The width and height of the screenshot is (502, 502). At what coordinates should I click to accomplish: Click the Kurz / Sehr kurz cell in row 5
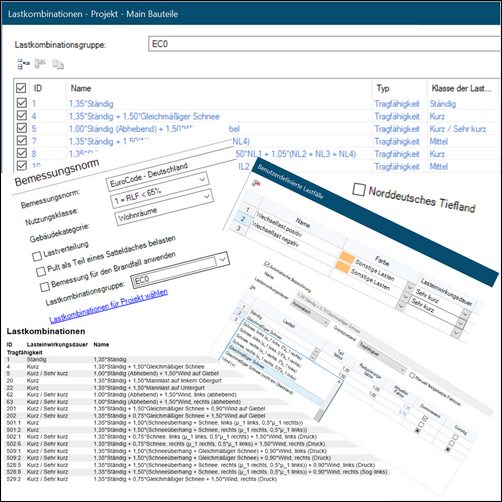pyautogui.click(x=458, y=129)
